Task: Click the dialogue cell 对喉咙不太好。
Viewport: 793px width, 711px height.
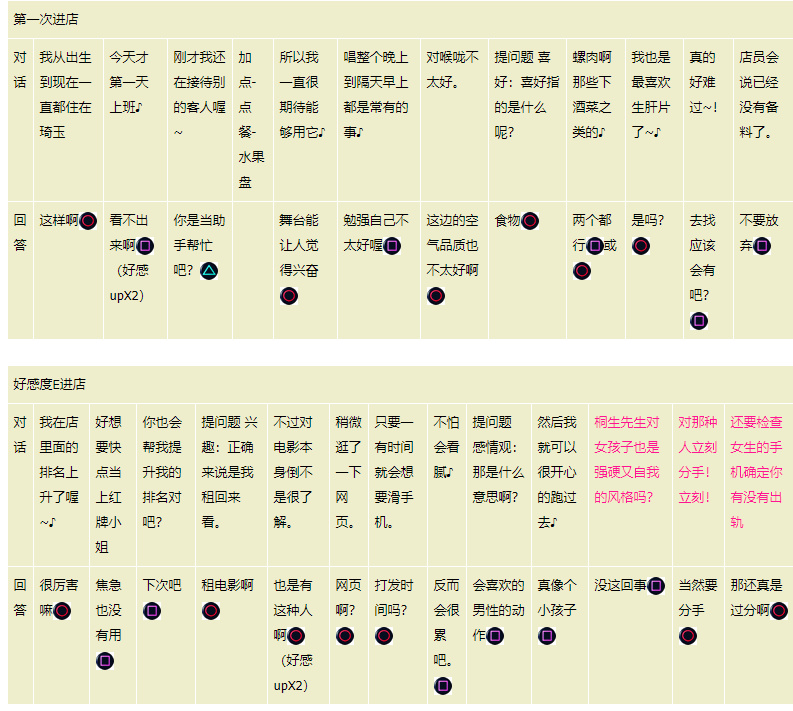Action: coord(454,120)
